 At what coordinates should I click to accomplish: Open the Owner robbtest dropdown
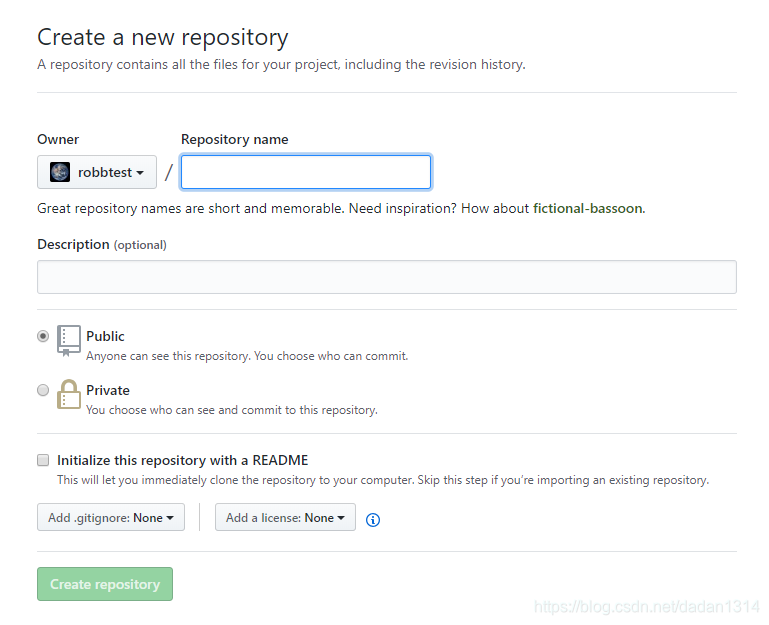(x=97, y=172)
